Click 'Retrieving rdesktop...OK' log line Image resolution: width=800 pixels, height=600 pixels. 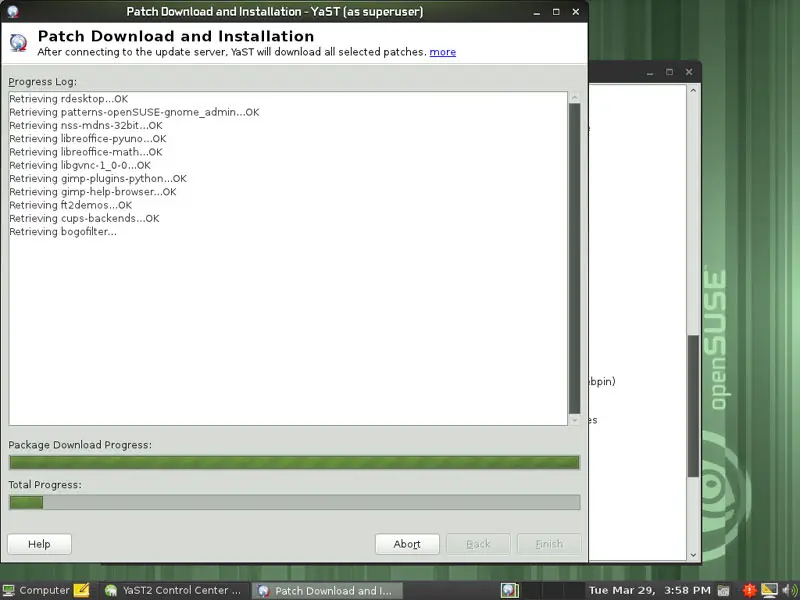point(68,99)
